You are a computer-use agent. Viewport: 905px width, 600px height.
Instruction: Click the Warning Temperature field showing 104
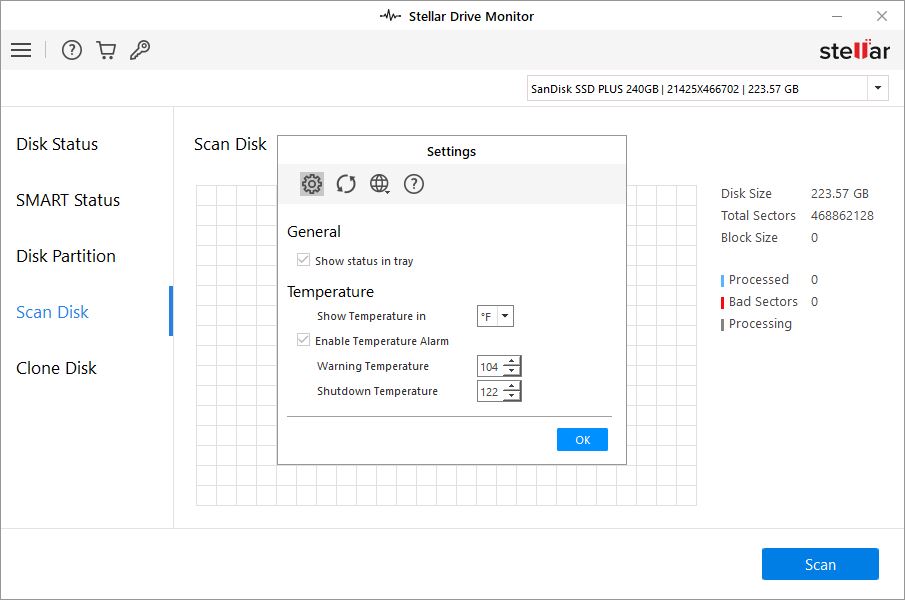pyautogui.click(x=490, y=366)
